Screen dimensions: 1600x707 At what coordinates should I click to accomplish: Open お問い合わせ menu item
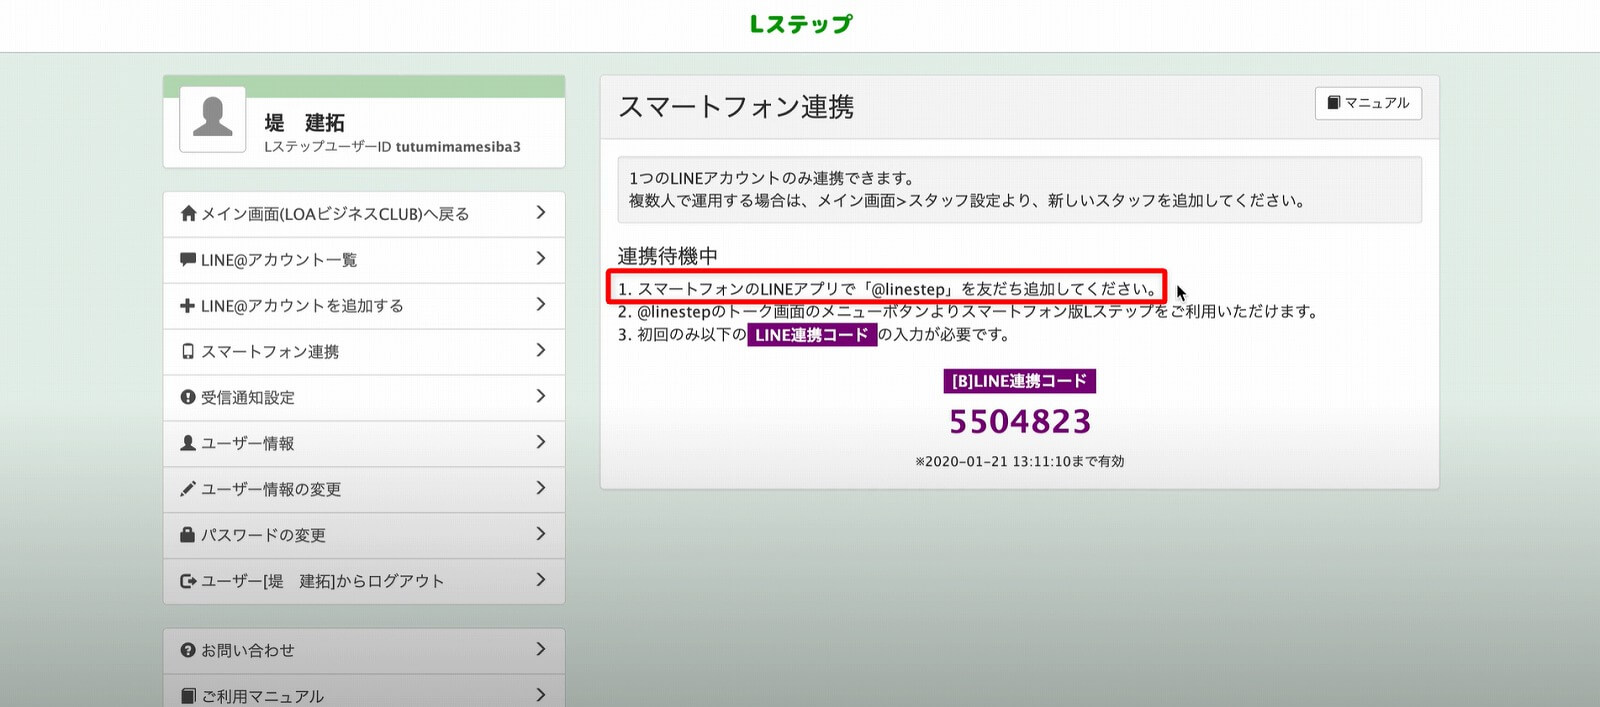click(364, 651)
